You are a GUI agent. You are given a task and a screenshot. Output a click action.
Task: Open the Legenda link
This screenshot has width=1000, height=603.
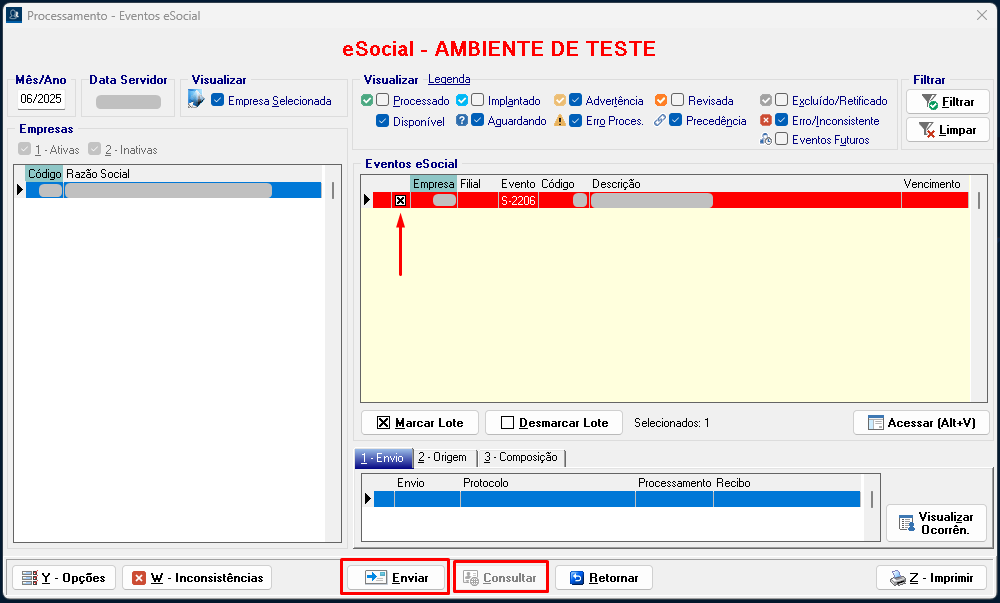[x=449, y=80]
